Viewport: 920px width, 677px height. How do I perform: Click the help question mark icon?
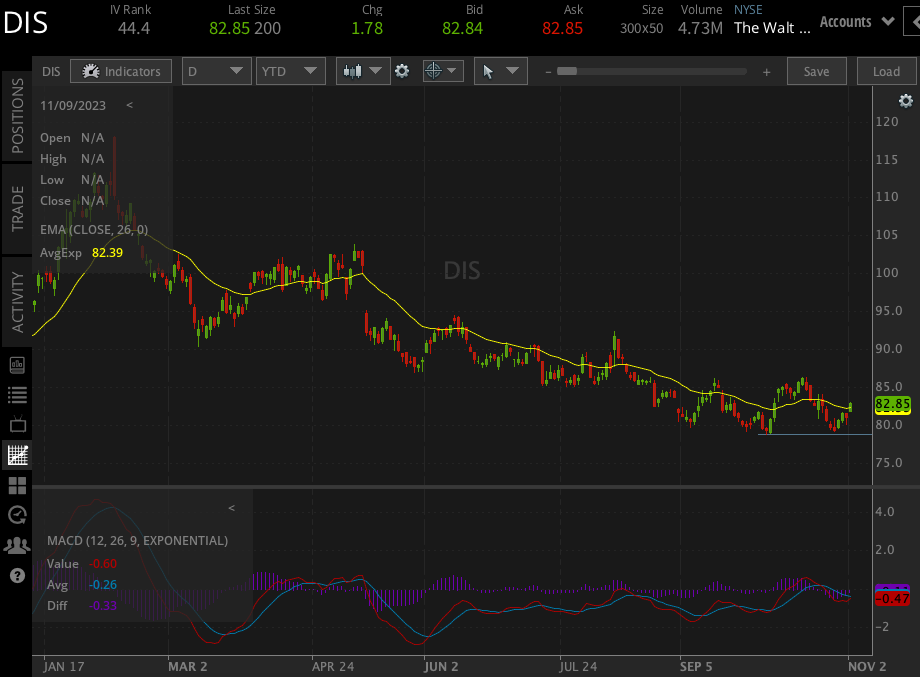[16, 575]
